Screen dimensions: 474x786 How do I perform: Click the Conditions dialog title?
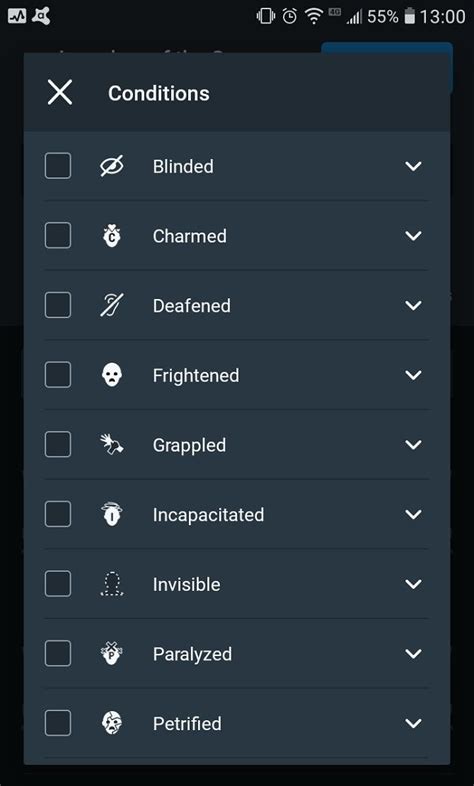(x=159, y=93)
